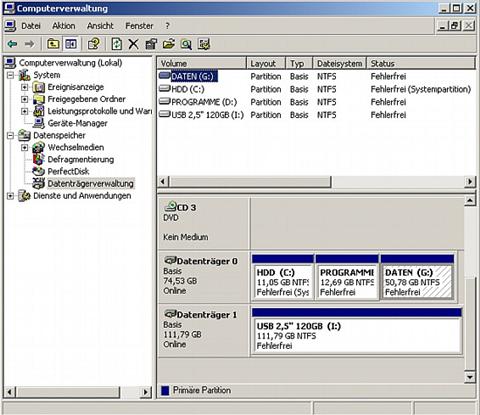The image size is (480, 415).
Task: Sort by the Typ column header
Action: click(x=299, y=63)
